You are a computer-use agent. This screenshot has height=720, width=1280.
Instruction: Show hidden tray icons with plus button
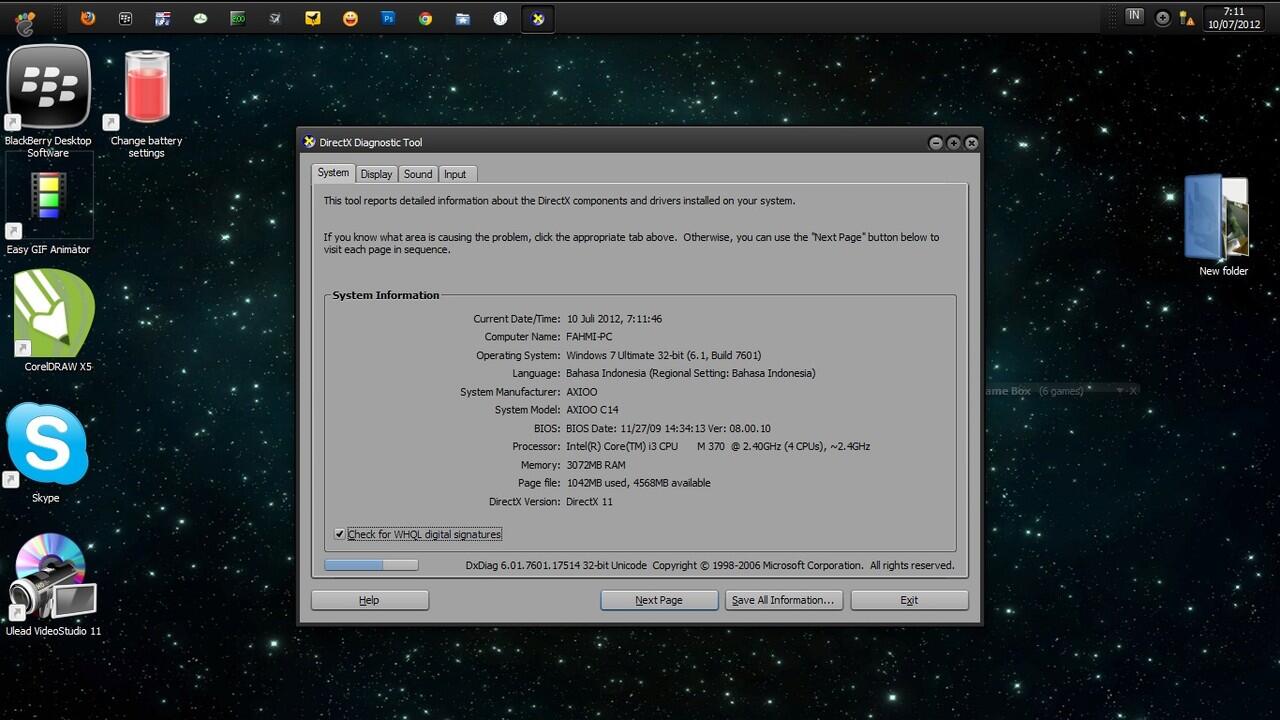tap(1162, 18)
